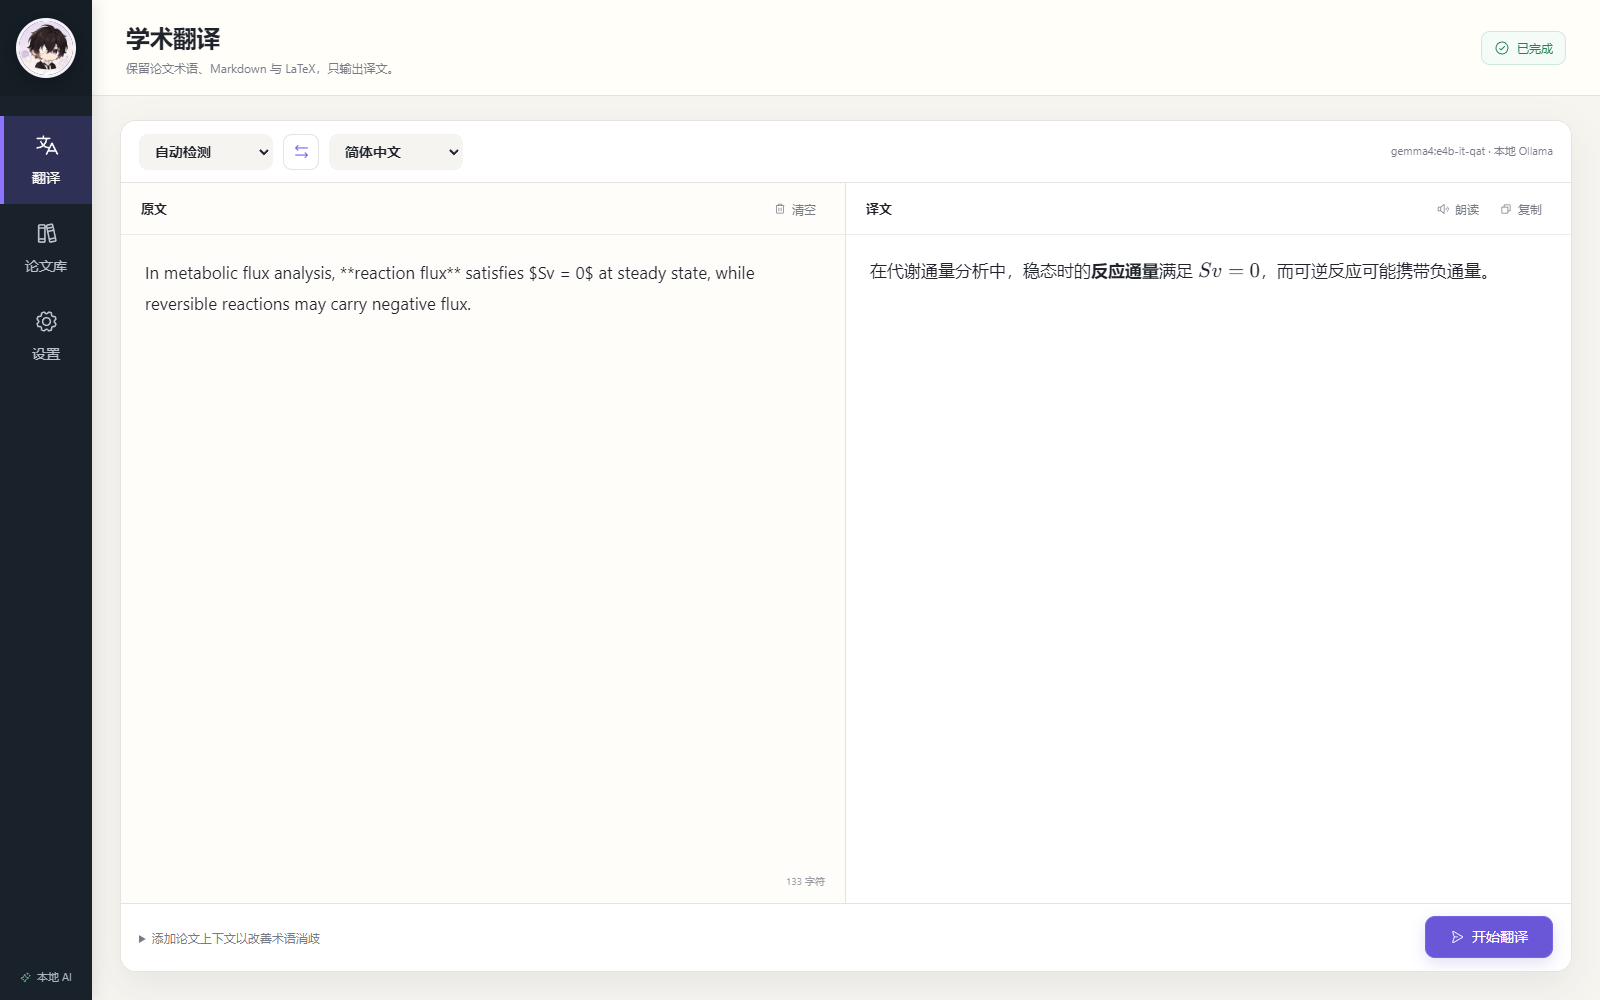Open the 翻译 sidebar page
The height and width of the screenshot is (1000, 1600).
pyautogui.click(x=46, y=160)
